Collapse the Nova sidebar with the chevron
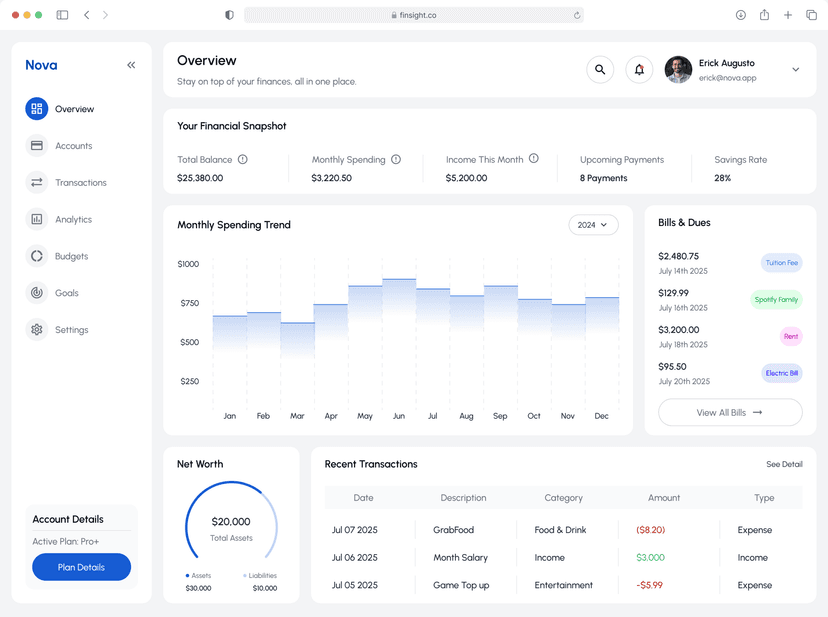 (130, 64)
